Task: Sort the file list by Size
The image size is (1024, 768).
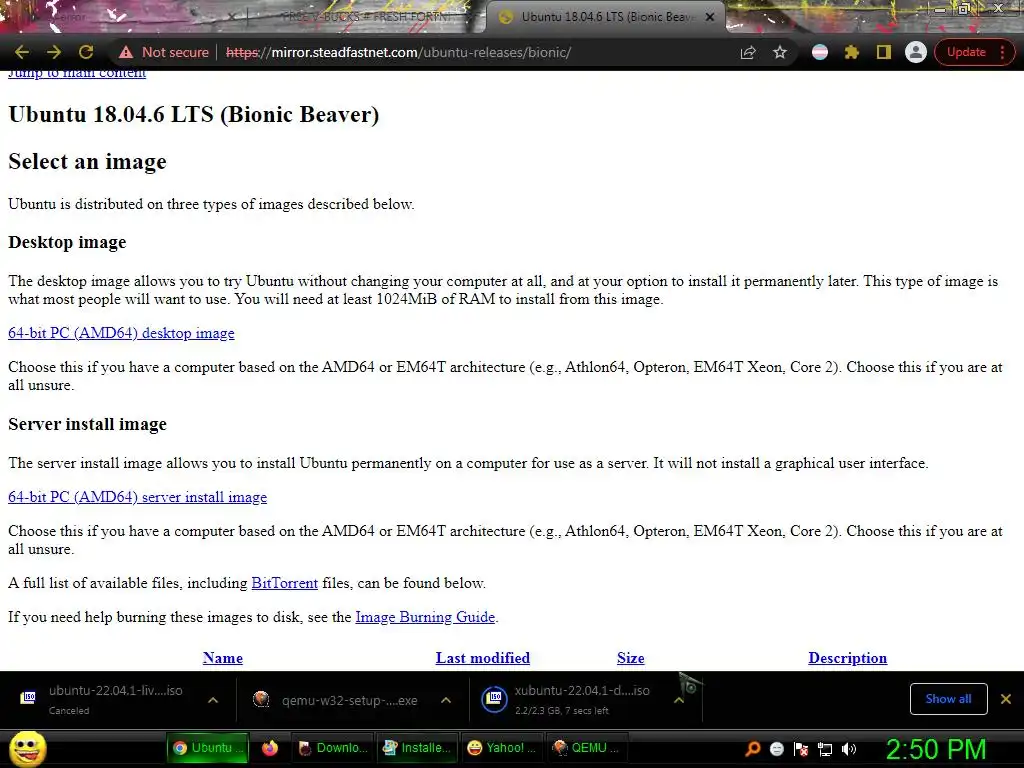Action: tap(631, 658)
